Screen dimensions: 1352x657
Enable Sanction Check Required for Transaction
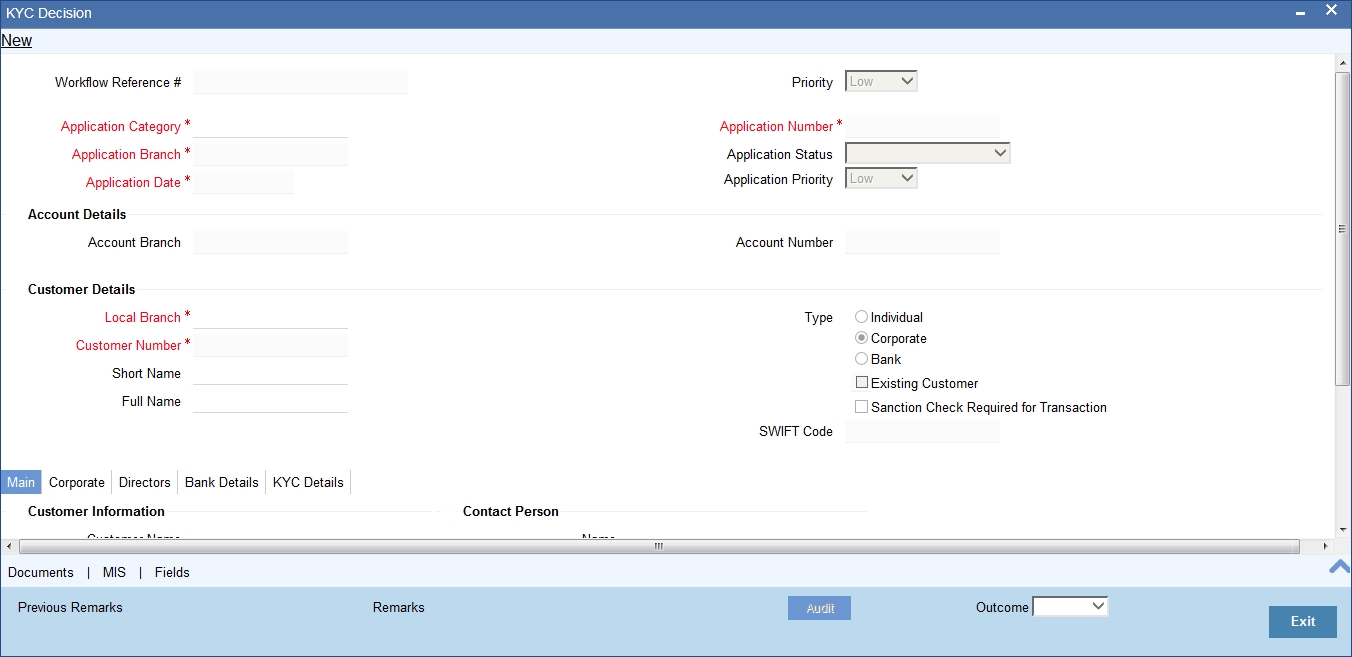click(862, 407)
